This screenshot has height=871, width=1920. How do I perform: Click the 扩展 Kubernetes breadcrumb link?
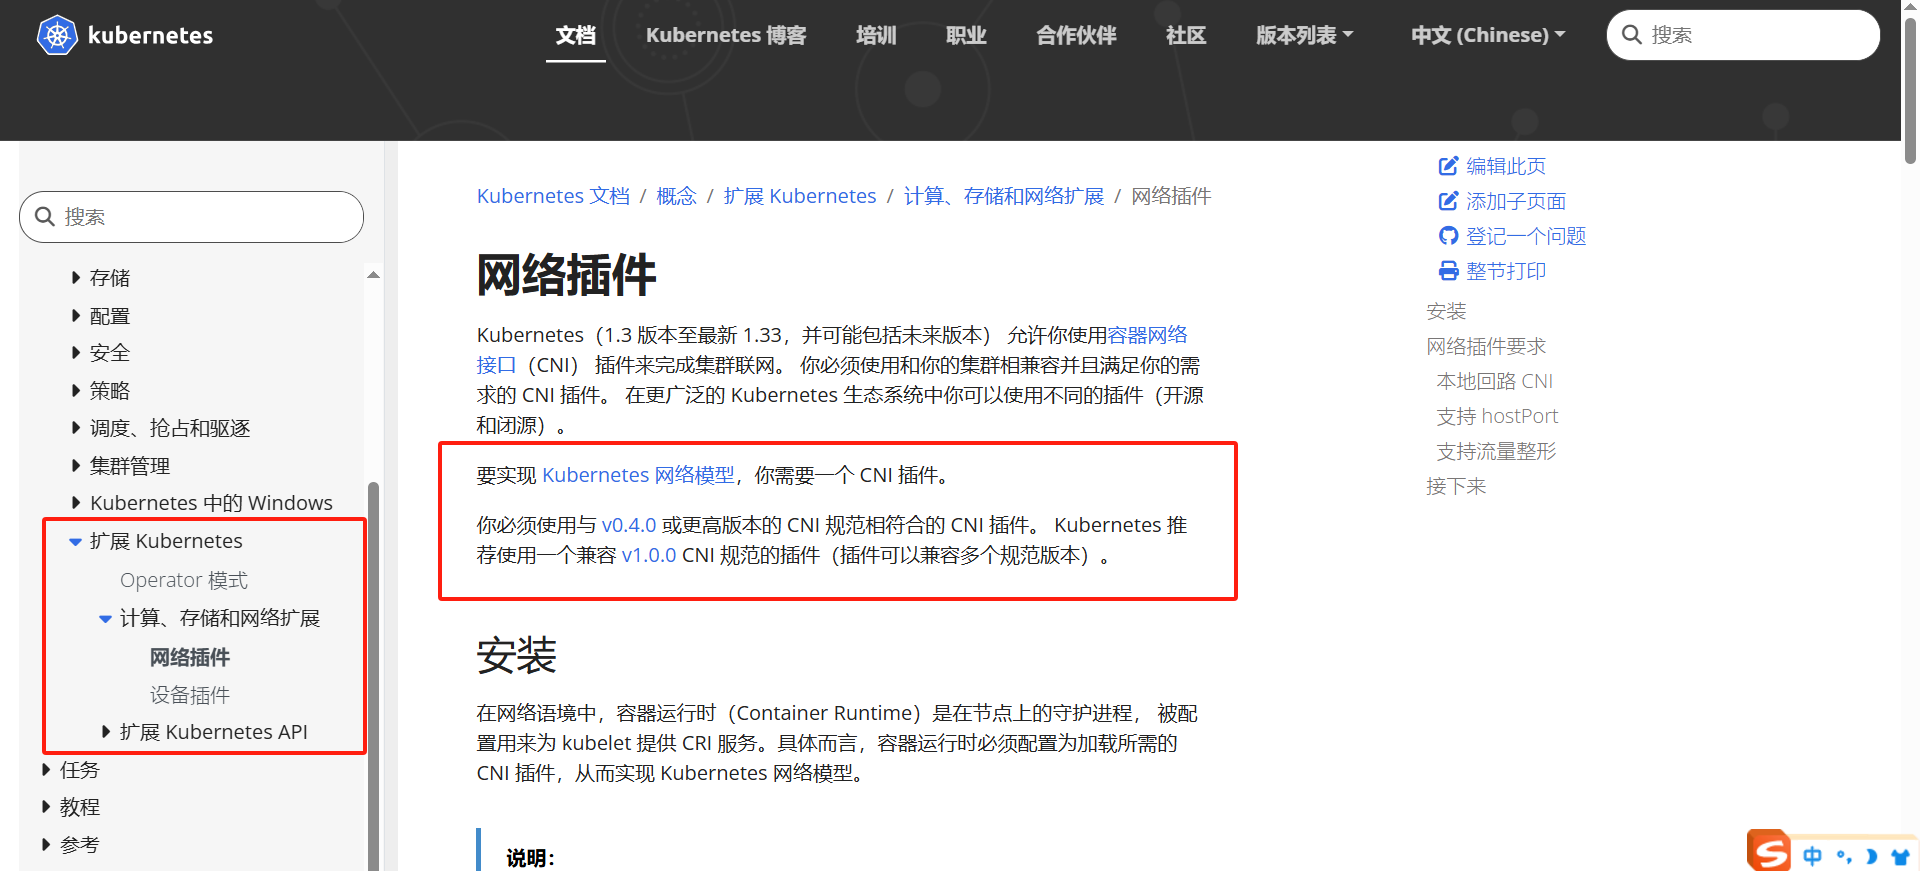click(x=800, y=196)
